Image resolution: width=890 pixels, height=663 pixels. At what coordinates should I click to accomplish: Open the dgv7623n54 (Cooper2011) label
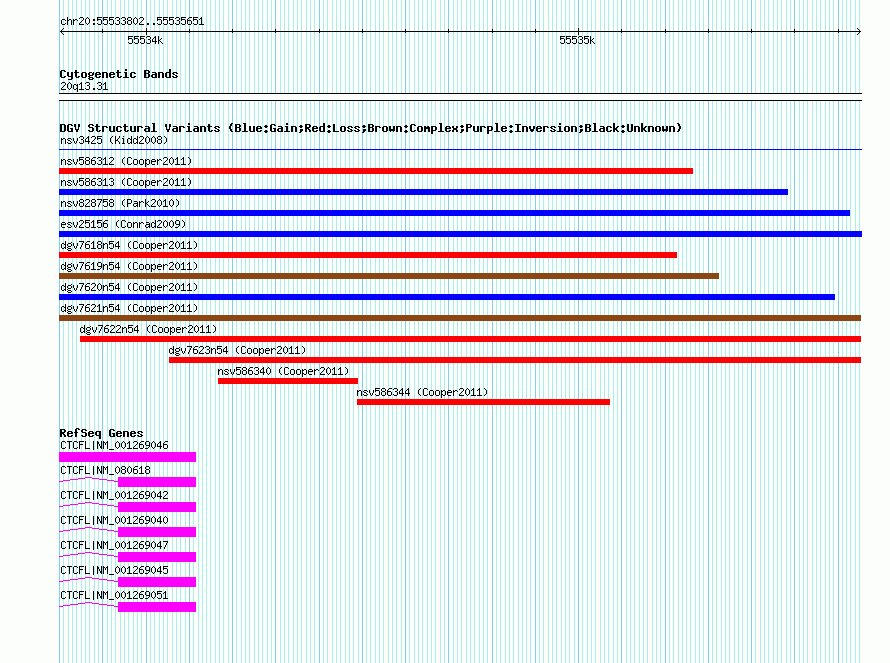[x=237, y=350]
